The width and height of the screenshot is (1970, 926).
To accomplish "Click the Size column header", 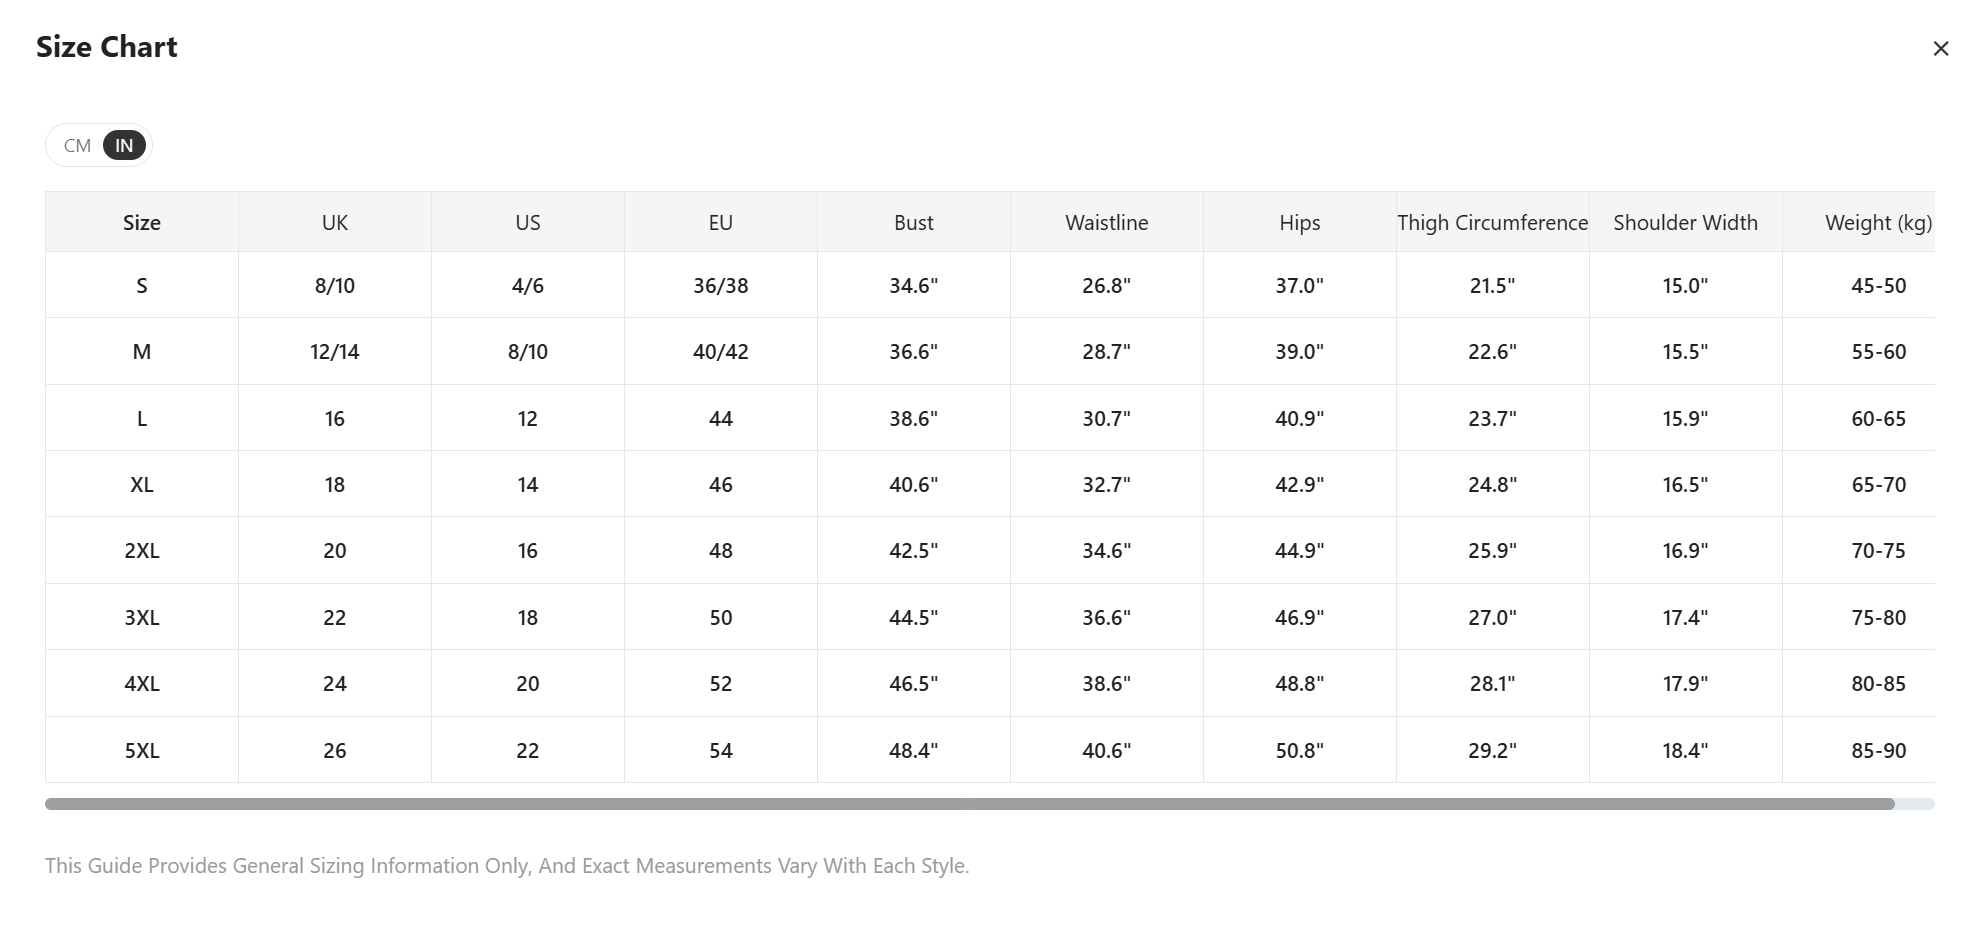I will coord(142,223).
